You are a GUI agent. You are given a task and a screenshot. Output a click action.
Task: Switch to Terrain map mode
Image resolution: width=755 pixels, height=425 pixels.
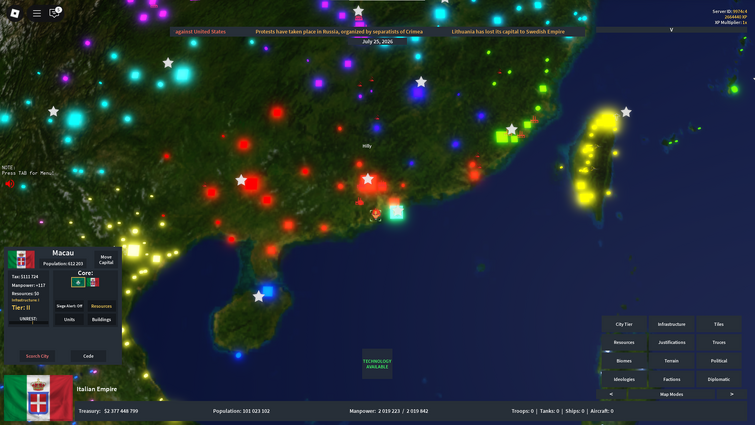(671, 361)
